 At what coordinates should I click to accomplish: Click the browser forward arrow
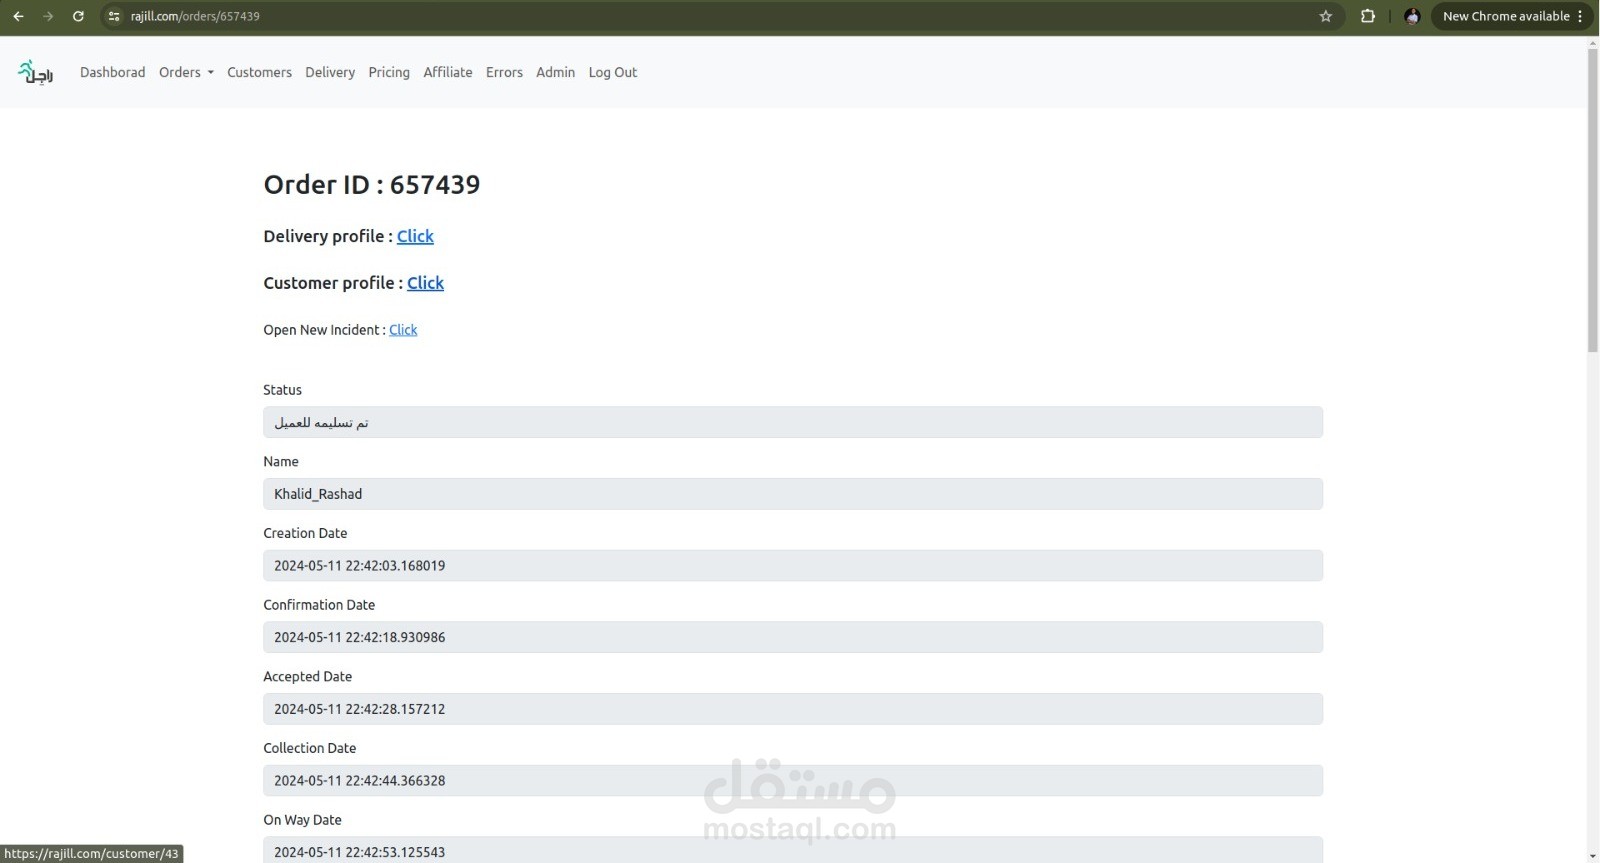pos(48,16)
